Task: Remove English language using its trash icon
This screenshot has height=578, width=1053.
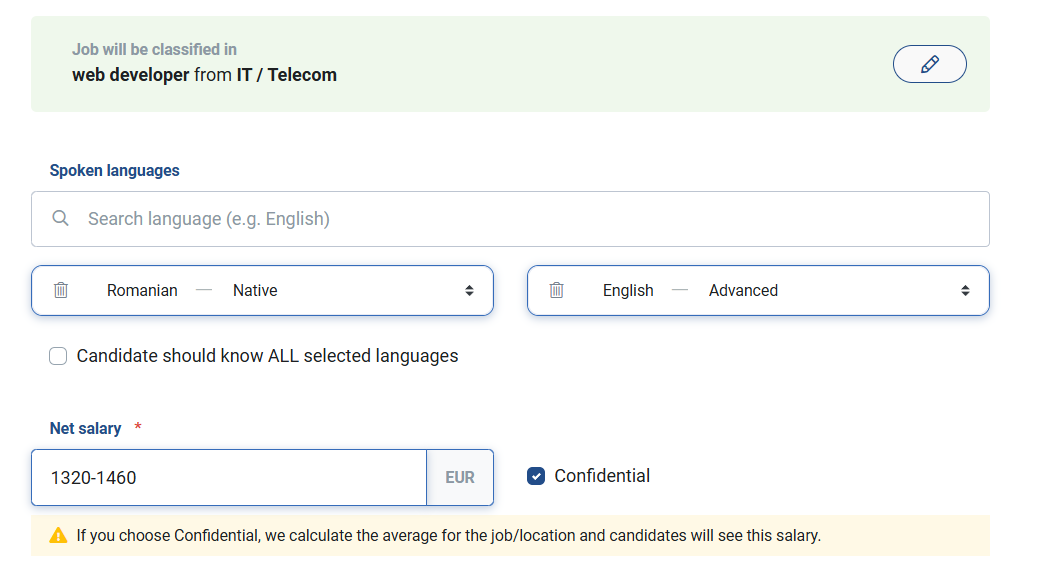Action: (557, 290)
